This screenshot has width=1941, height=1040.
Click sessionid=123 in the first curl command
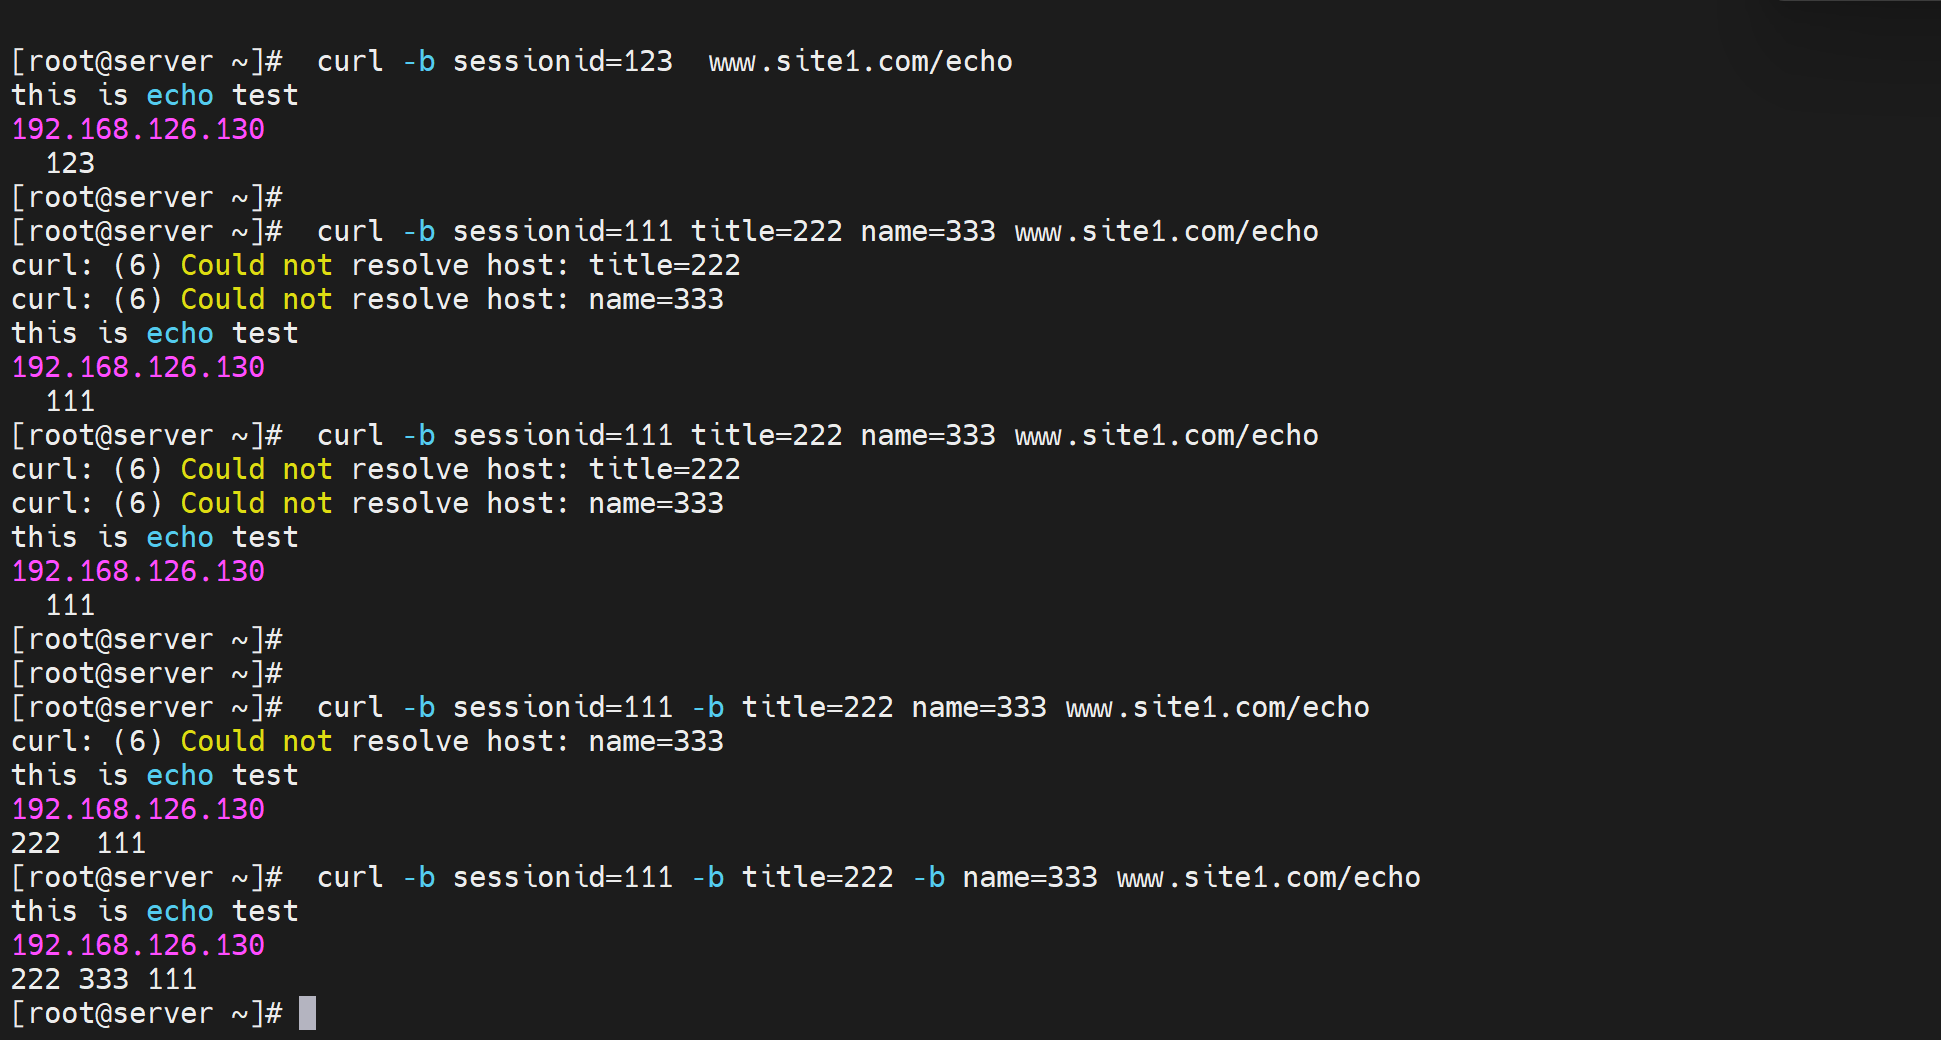pyautogui.click(x=562, y=61)
